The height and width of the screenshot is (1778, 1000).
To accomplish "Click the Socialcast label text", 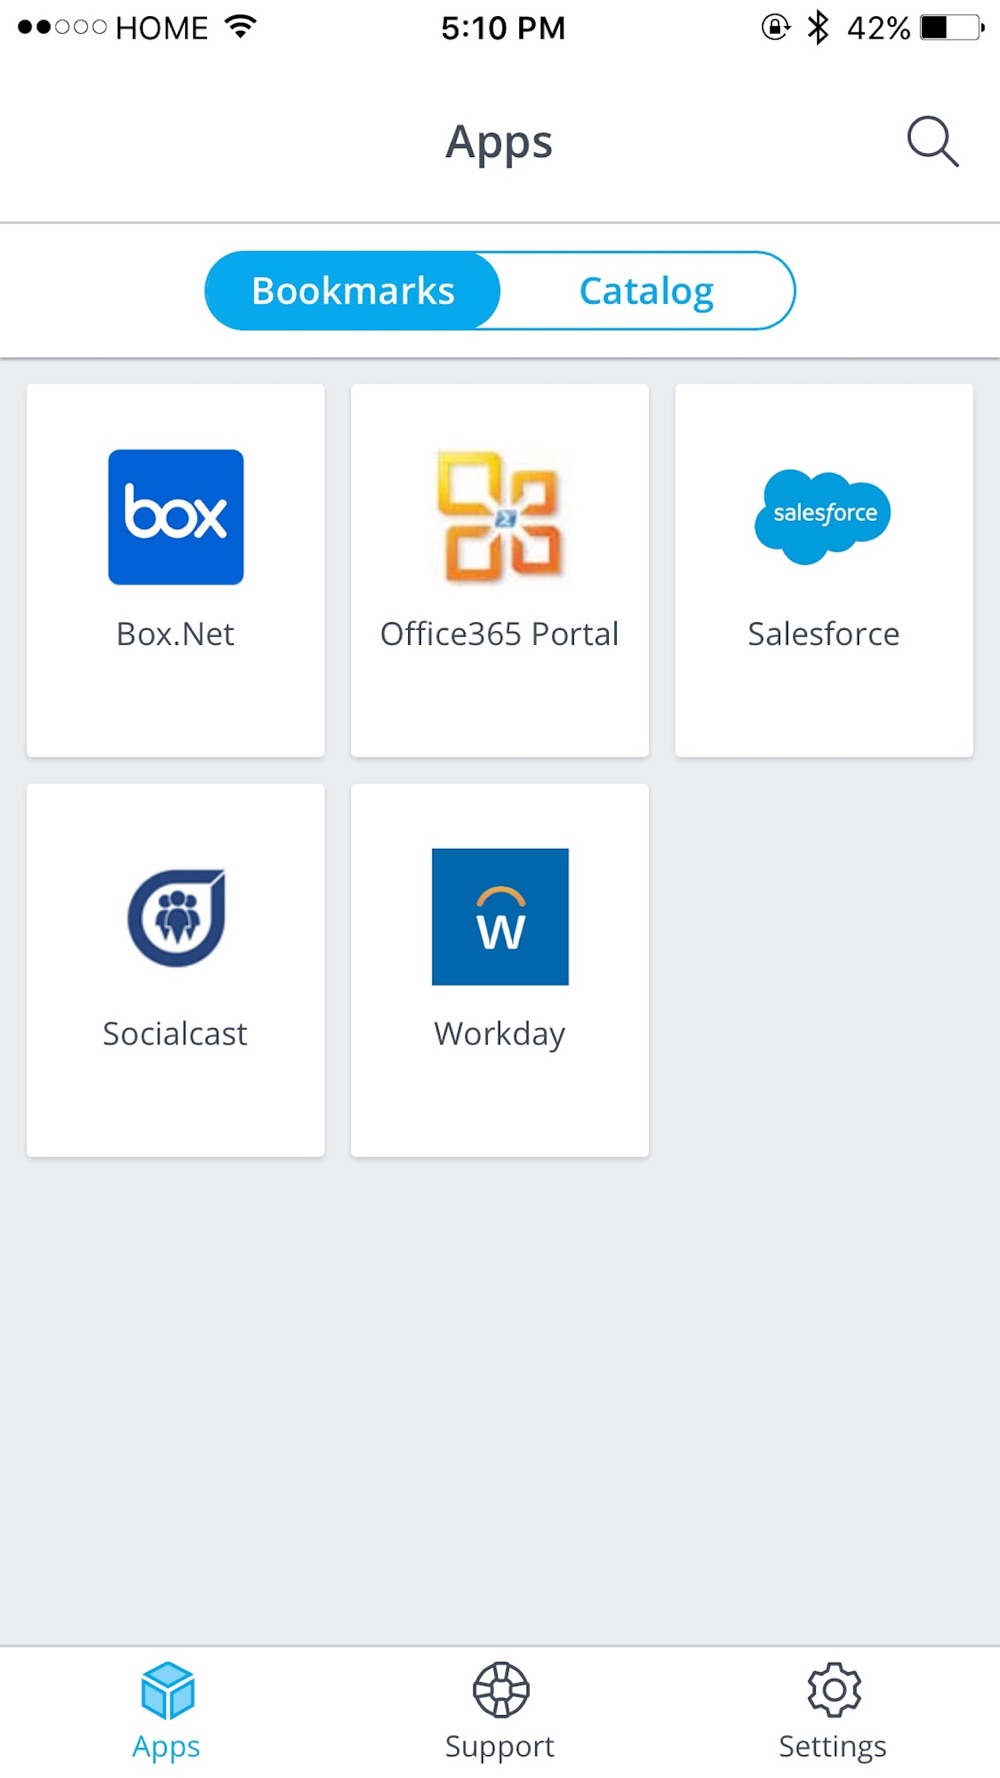I will pyautogui.click(x=175, y=1034).
